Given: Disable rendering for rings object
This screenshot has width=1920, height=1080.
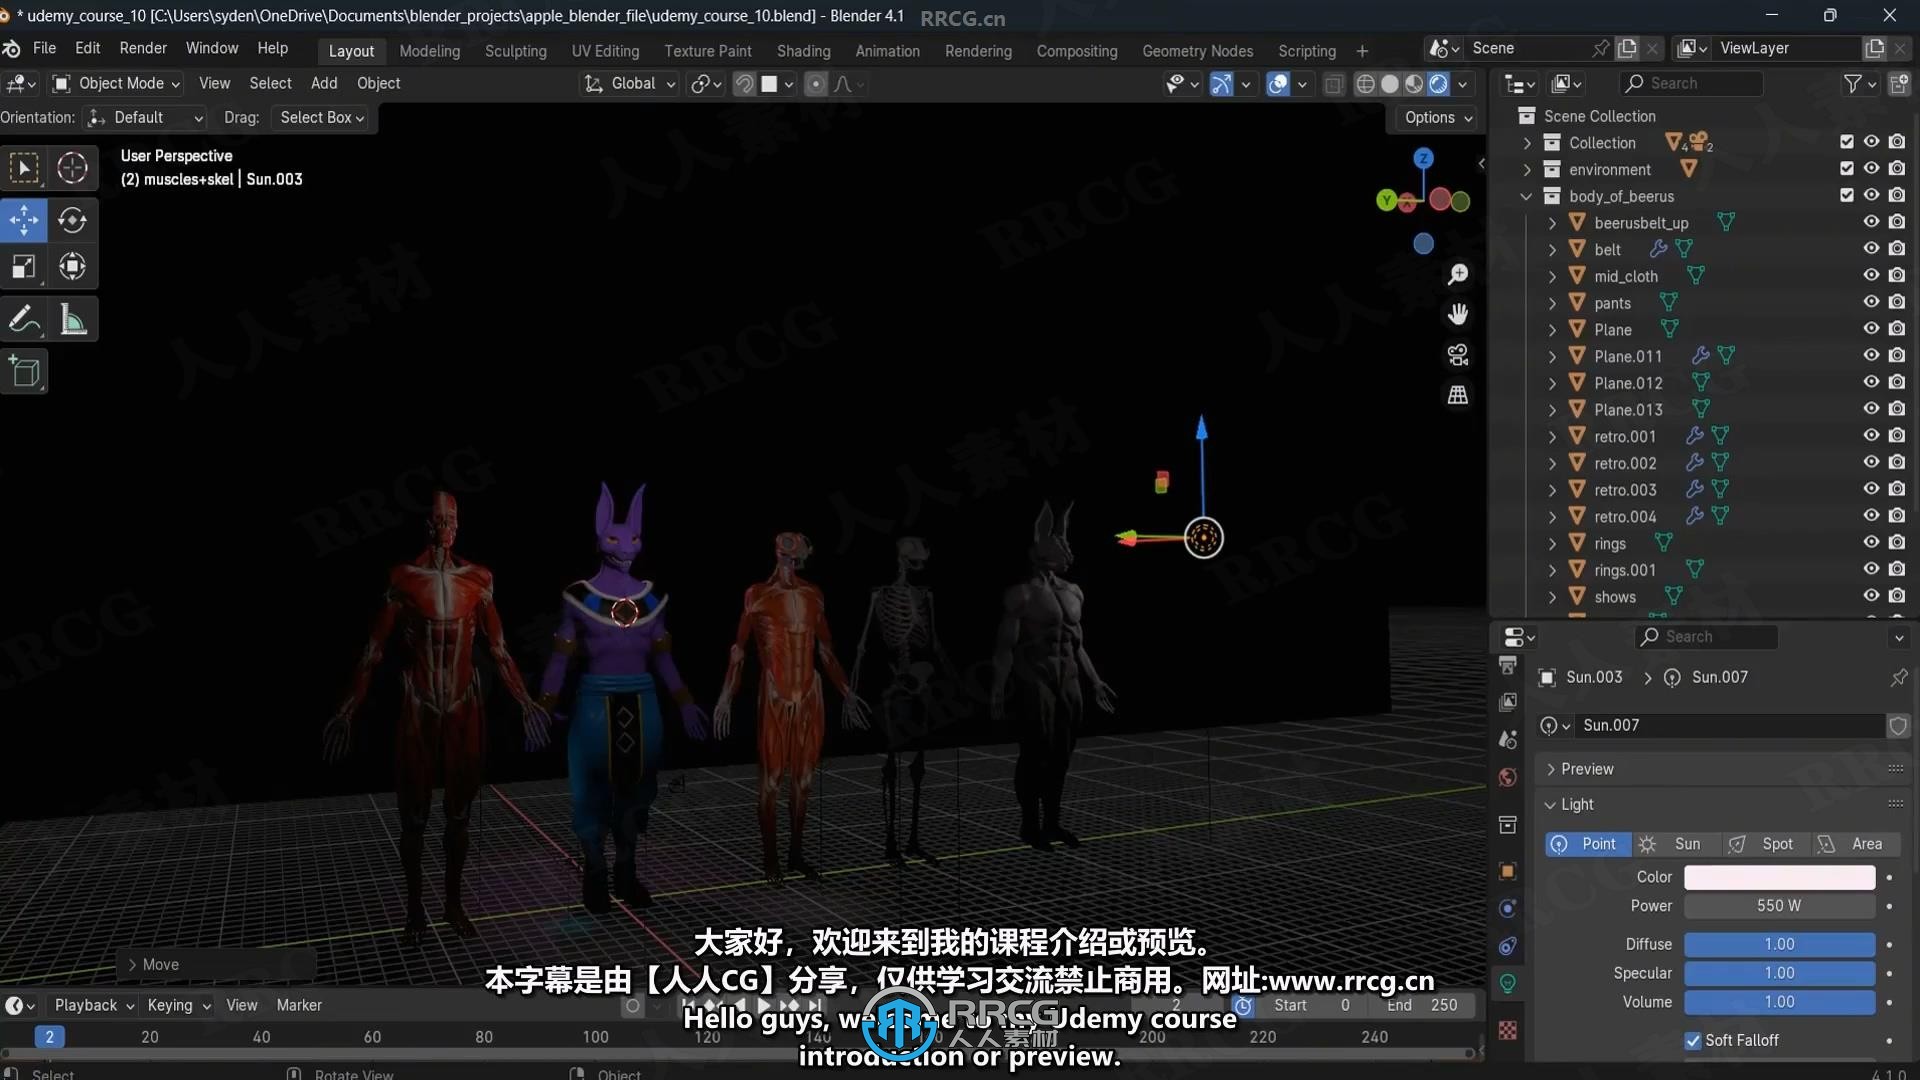Looking at the screenshot, I should click(1897, 543).
